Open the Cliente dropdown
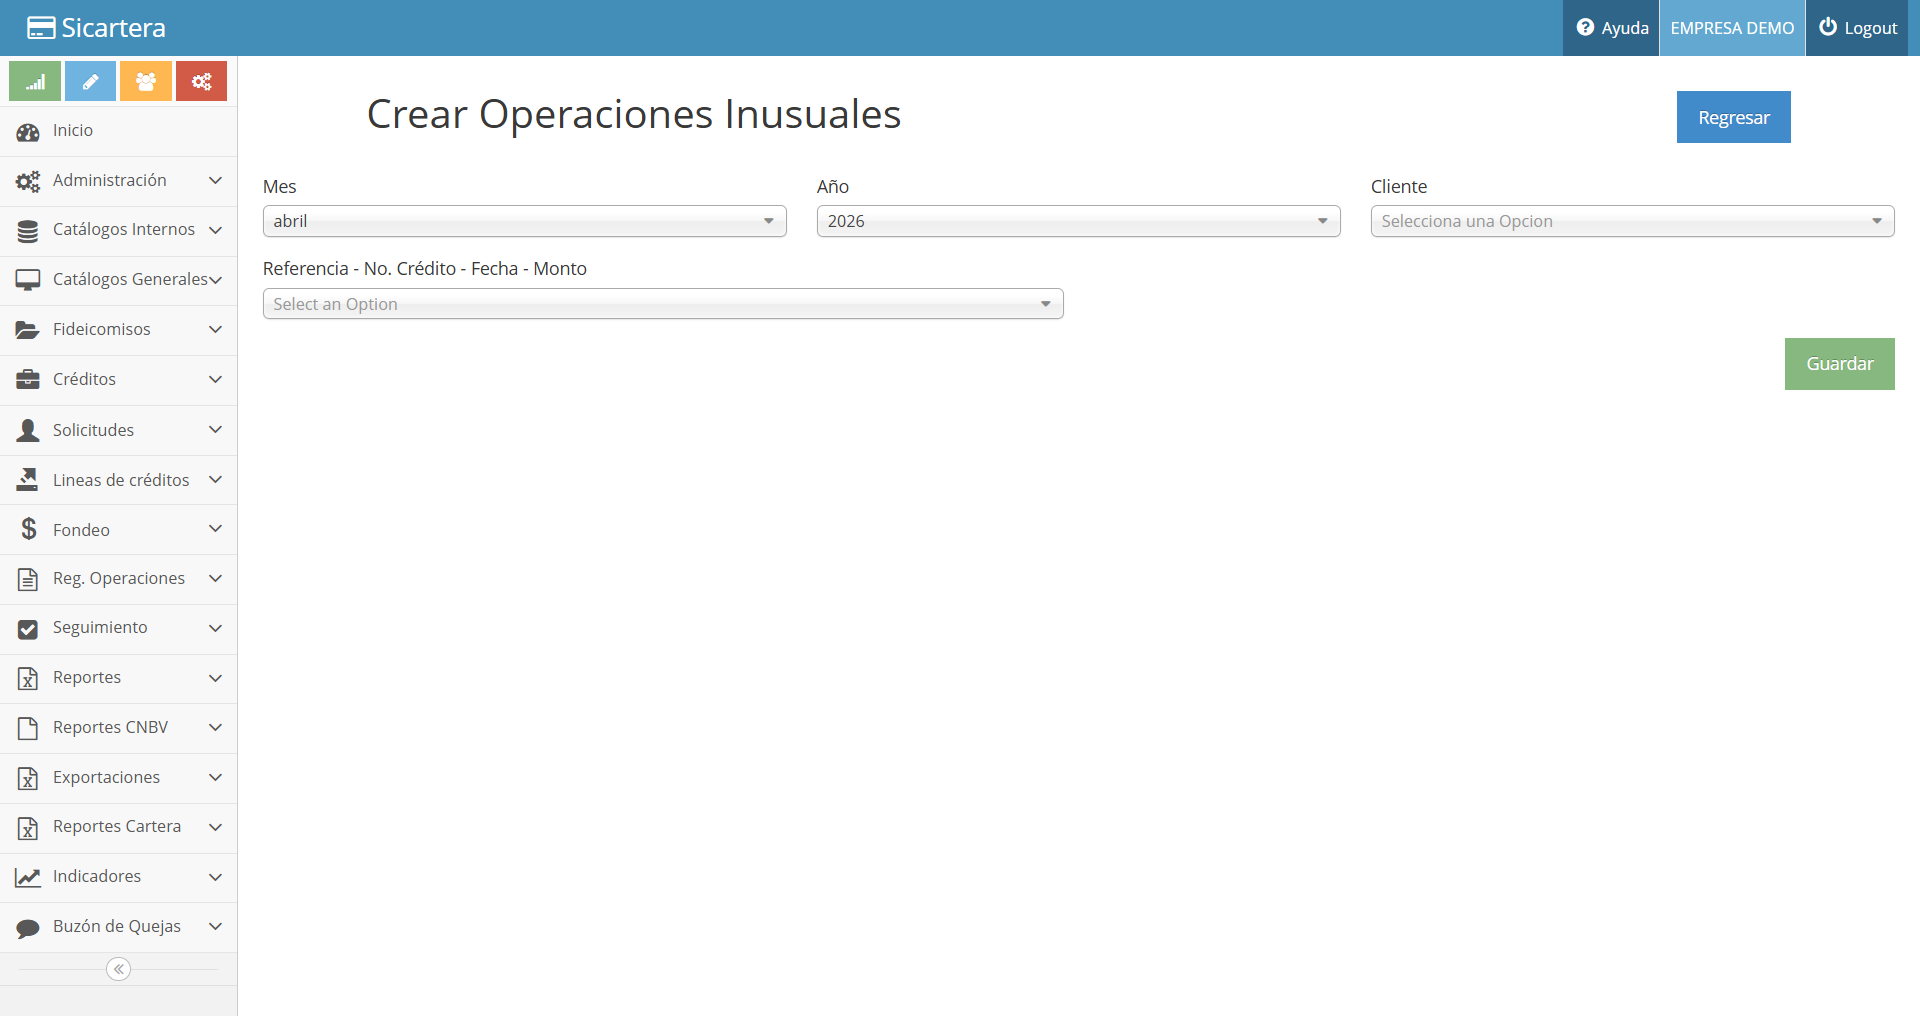Screen dimensions: 1920x1016 [1632, 221]
